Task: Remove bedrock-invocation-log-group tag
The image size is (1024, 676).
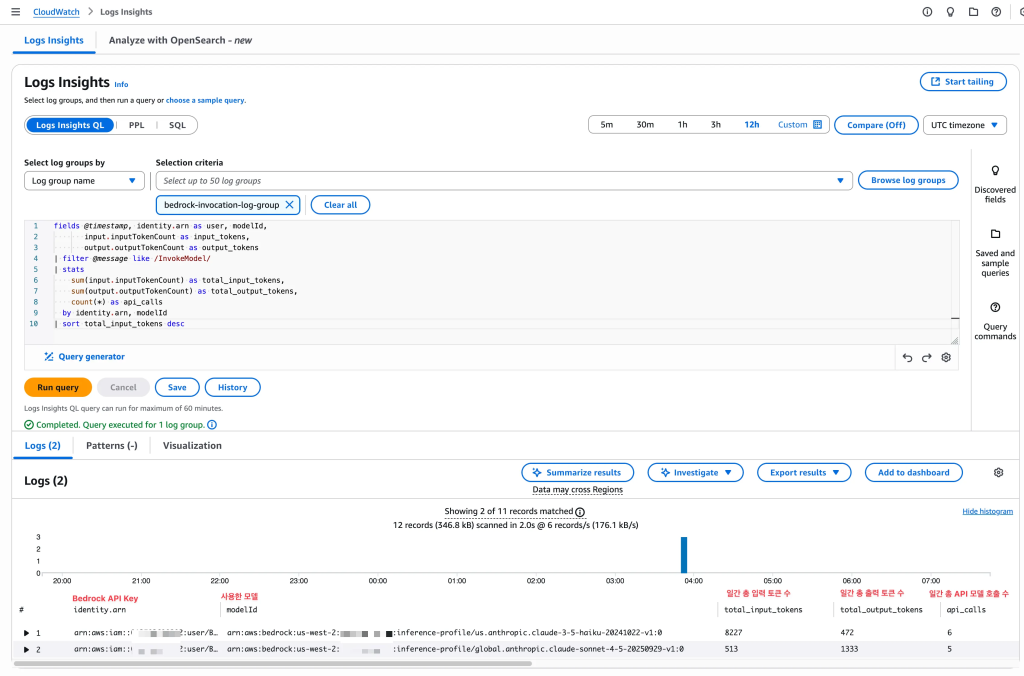Action: click(290, 205)
